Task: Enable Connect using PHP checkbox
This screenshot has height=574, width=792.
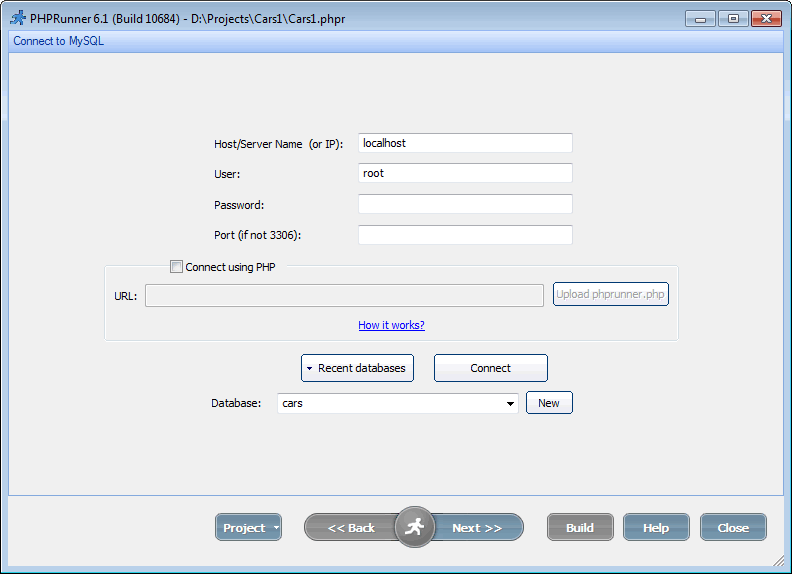Action: click(176, 267)
